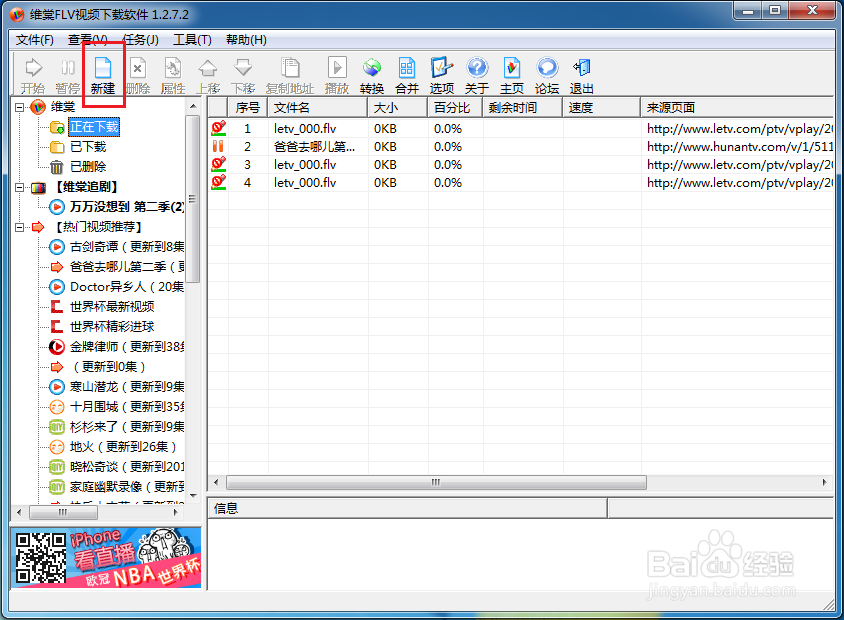Select file 爸爸去哪儿第... in row 2

pos(314,146)
